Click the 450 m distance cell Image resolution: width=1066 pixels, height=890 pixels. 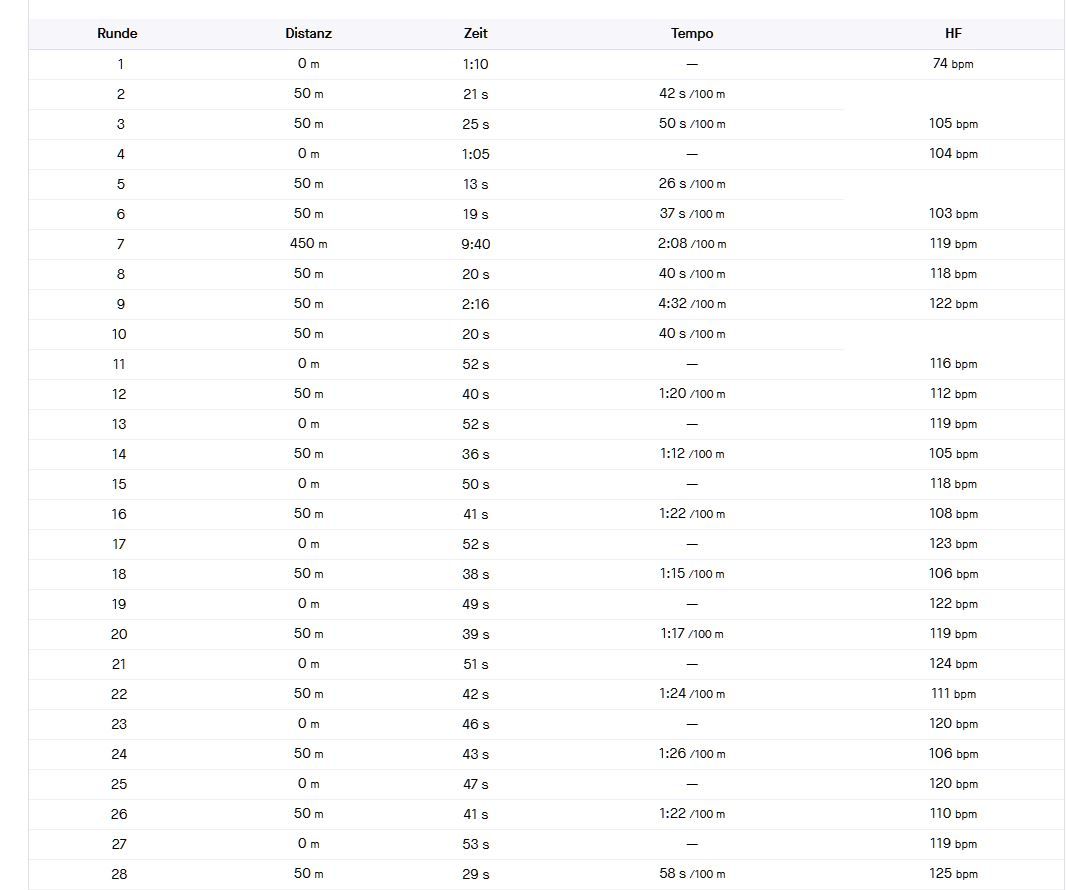tap(308, 244)
